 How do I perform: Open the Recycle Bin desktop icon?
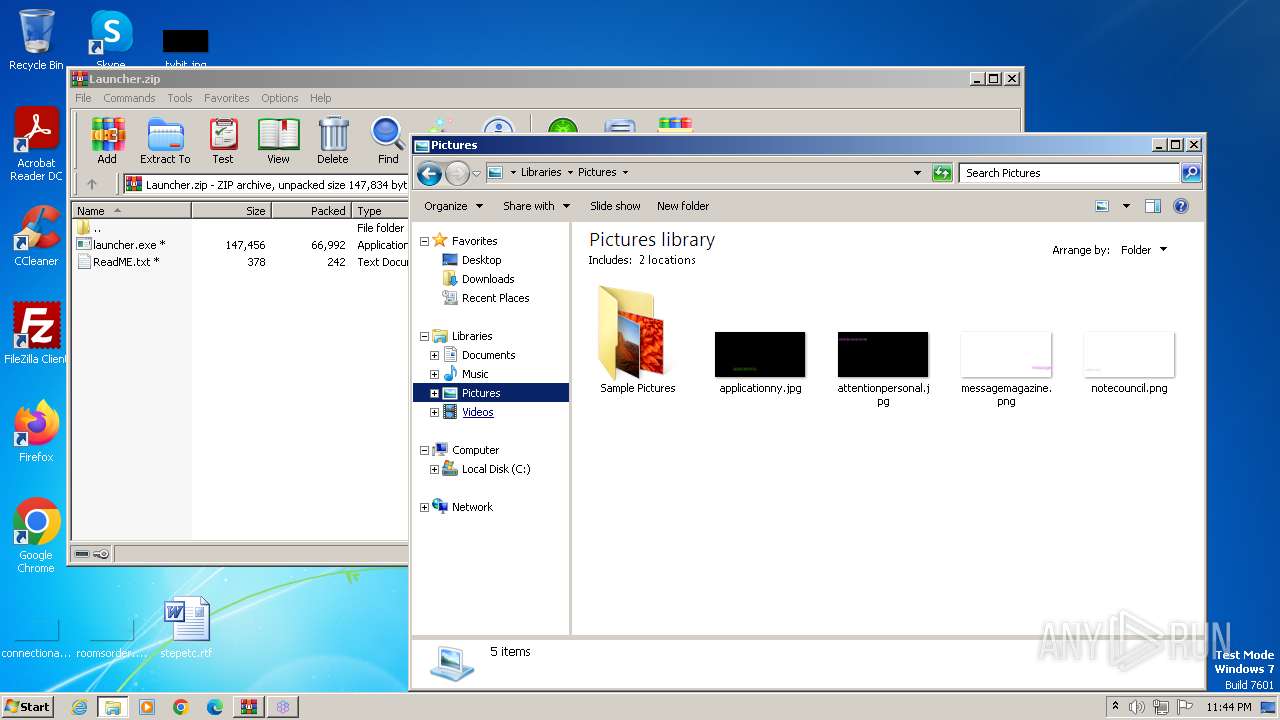36,40
